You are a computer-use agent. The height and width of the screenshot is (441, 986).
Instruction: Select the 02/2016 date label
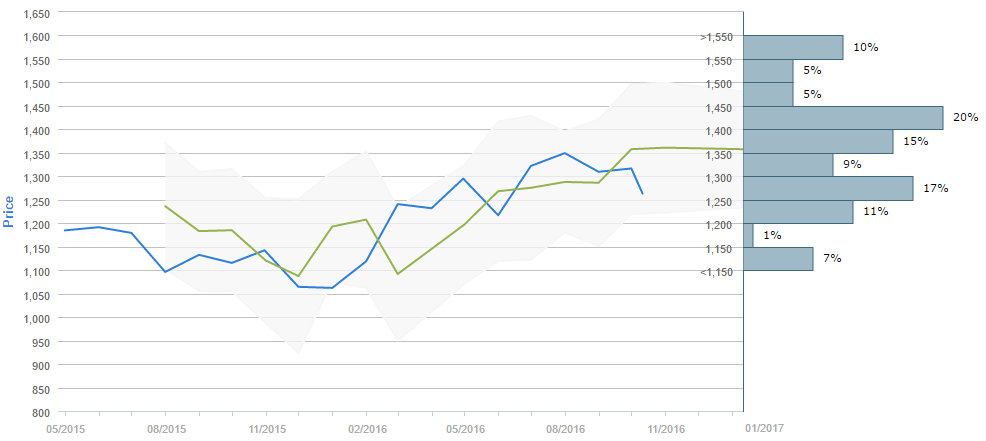click(x=365, y=428)
